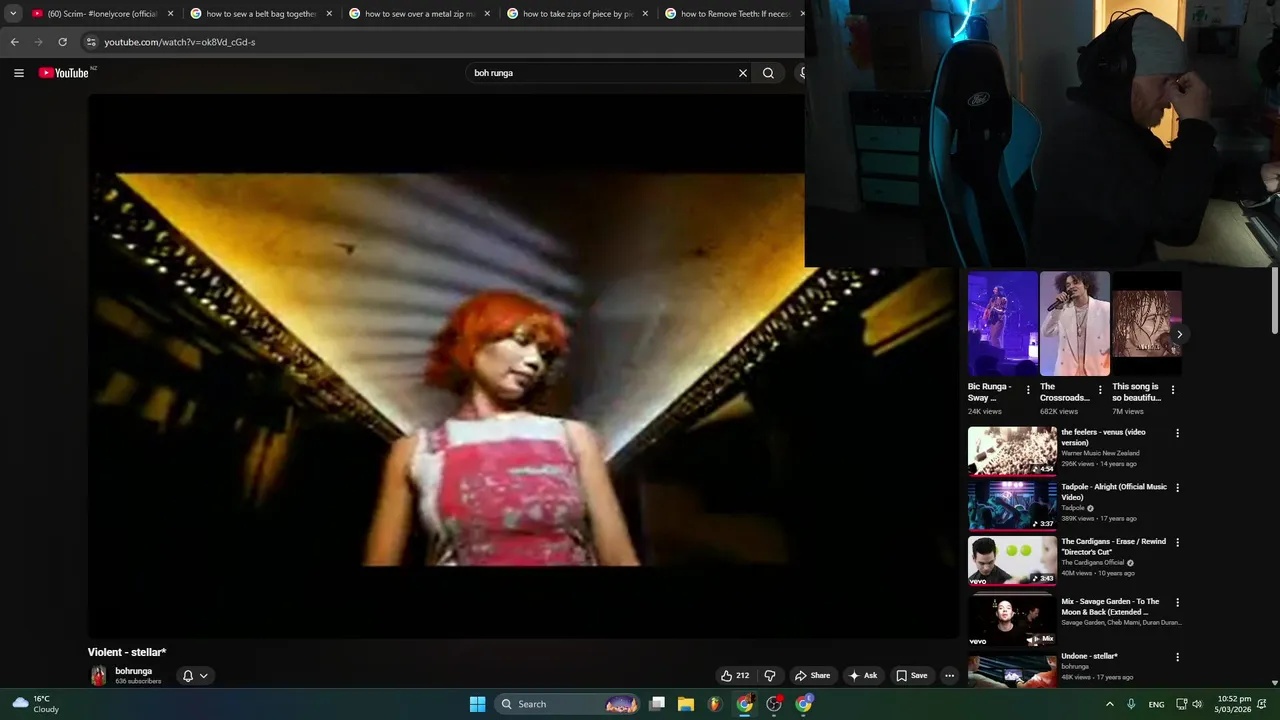Open the YouTube hamburger guide menu

pos(18,73)
